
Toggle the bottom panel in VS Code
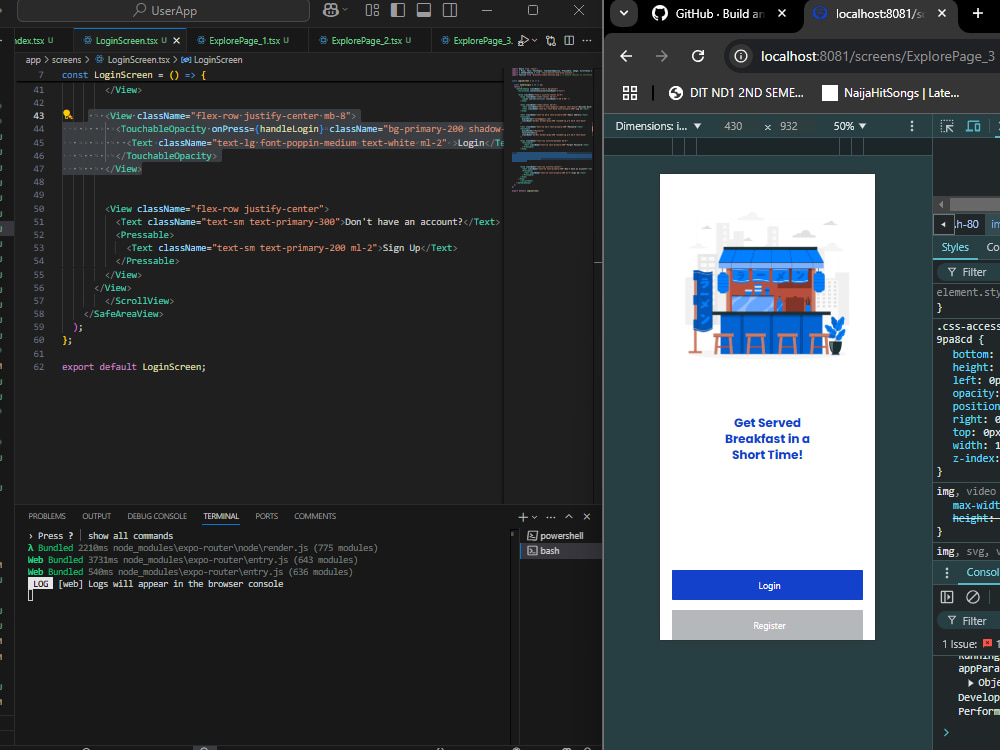[423, 10]
